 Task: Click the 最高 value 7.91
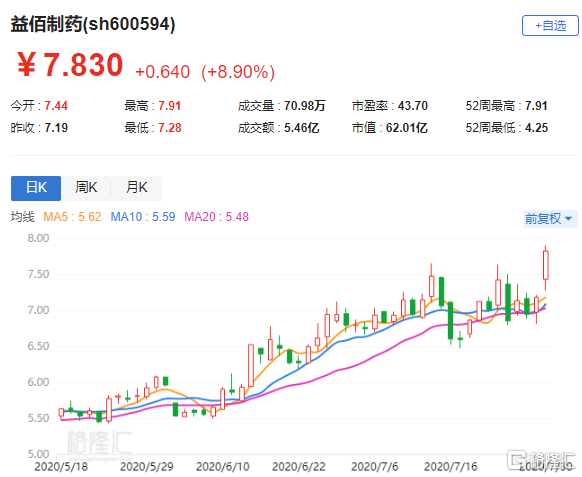170,106
